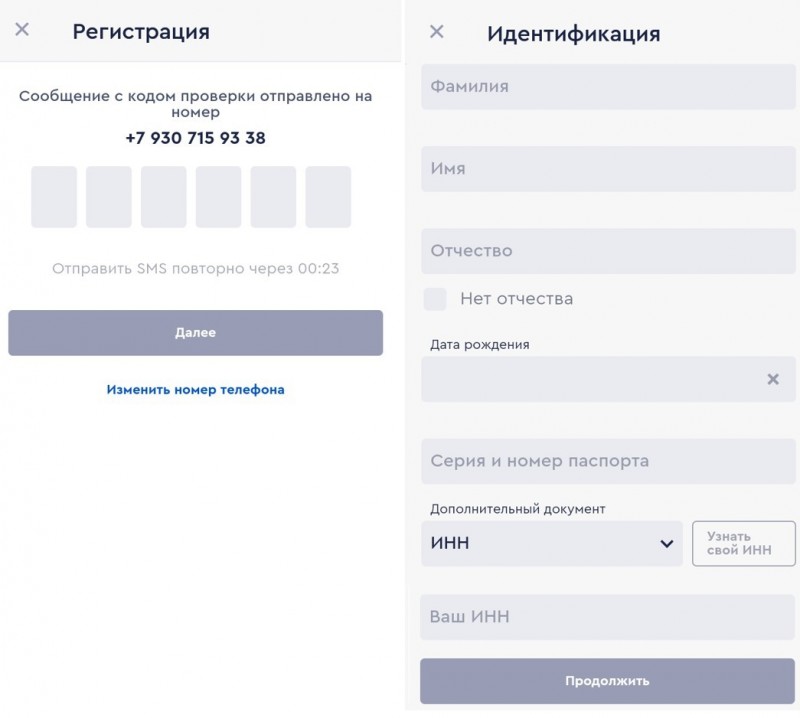Tap the Далее button
Screen dimensions: 800x718
click(x=195, y=333)
